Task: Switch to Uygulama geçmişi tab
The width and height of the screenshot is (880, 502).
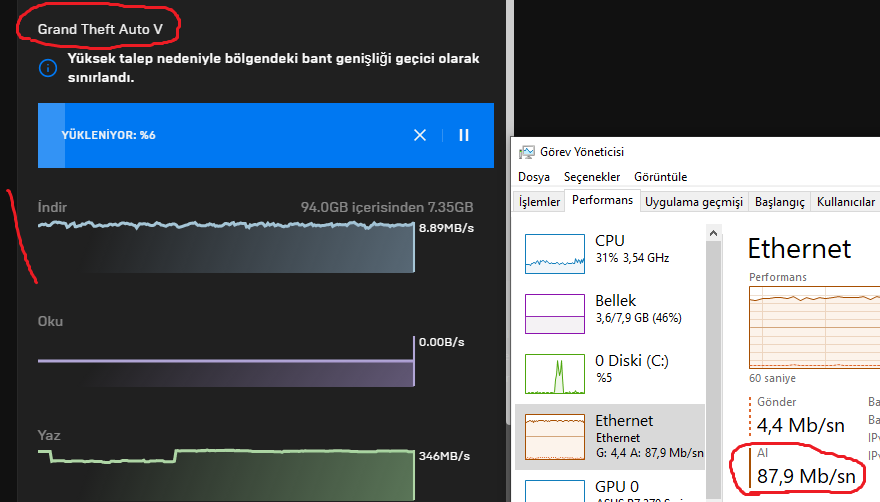Action: click(694, 202)
